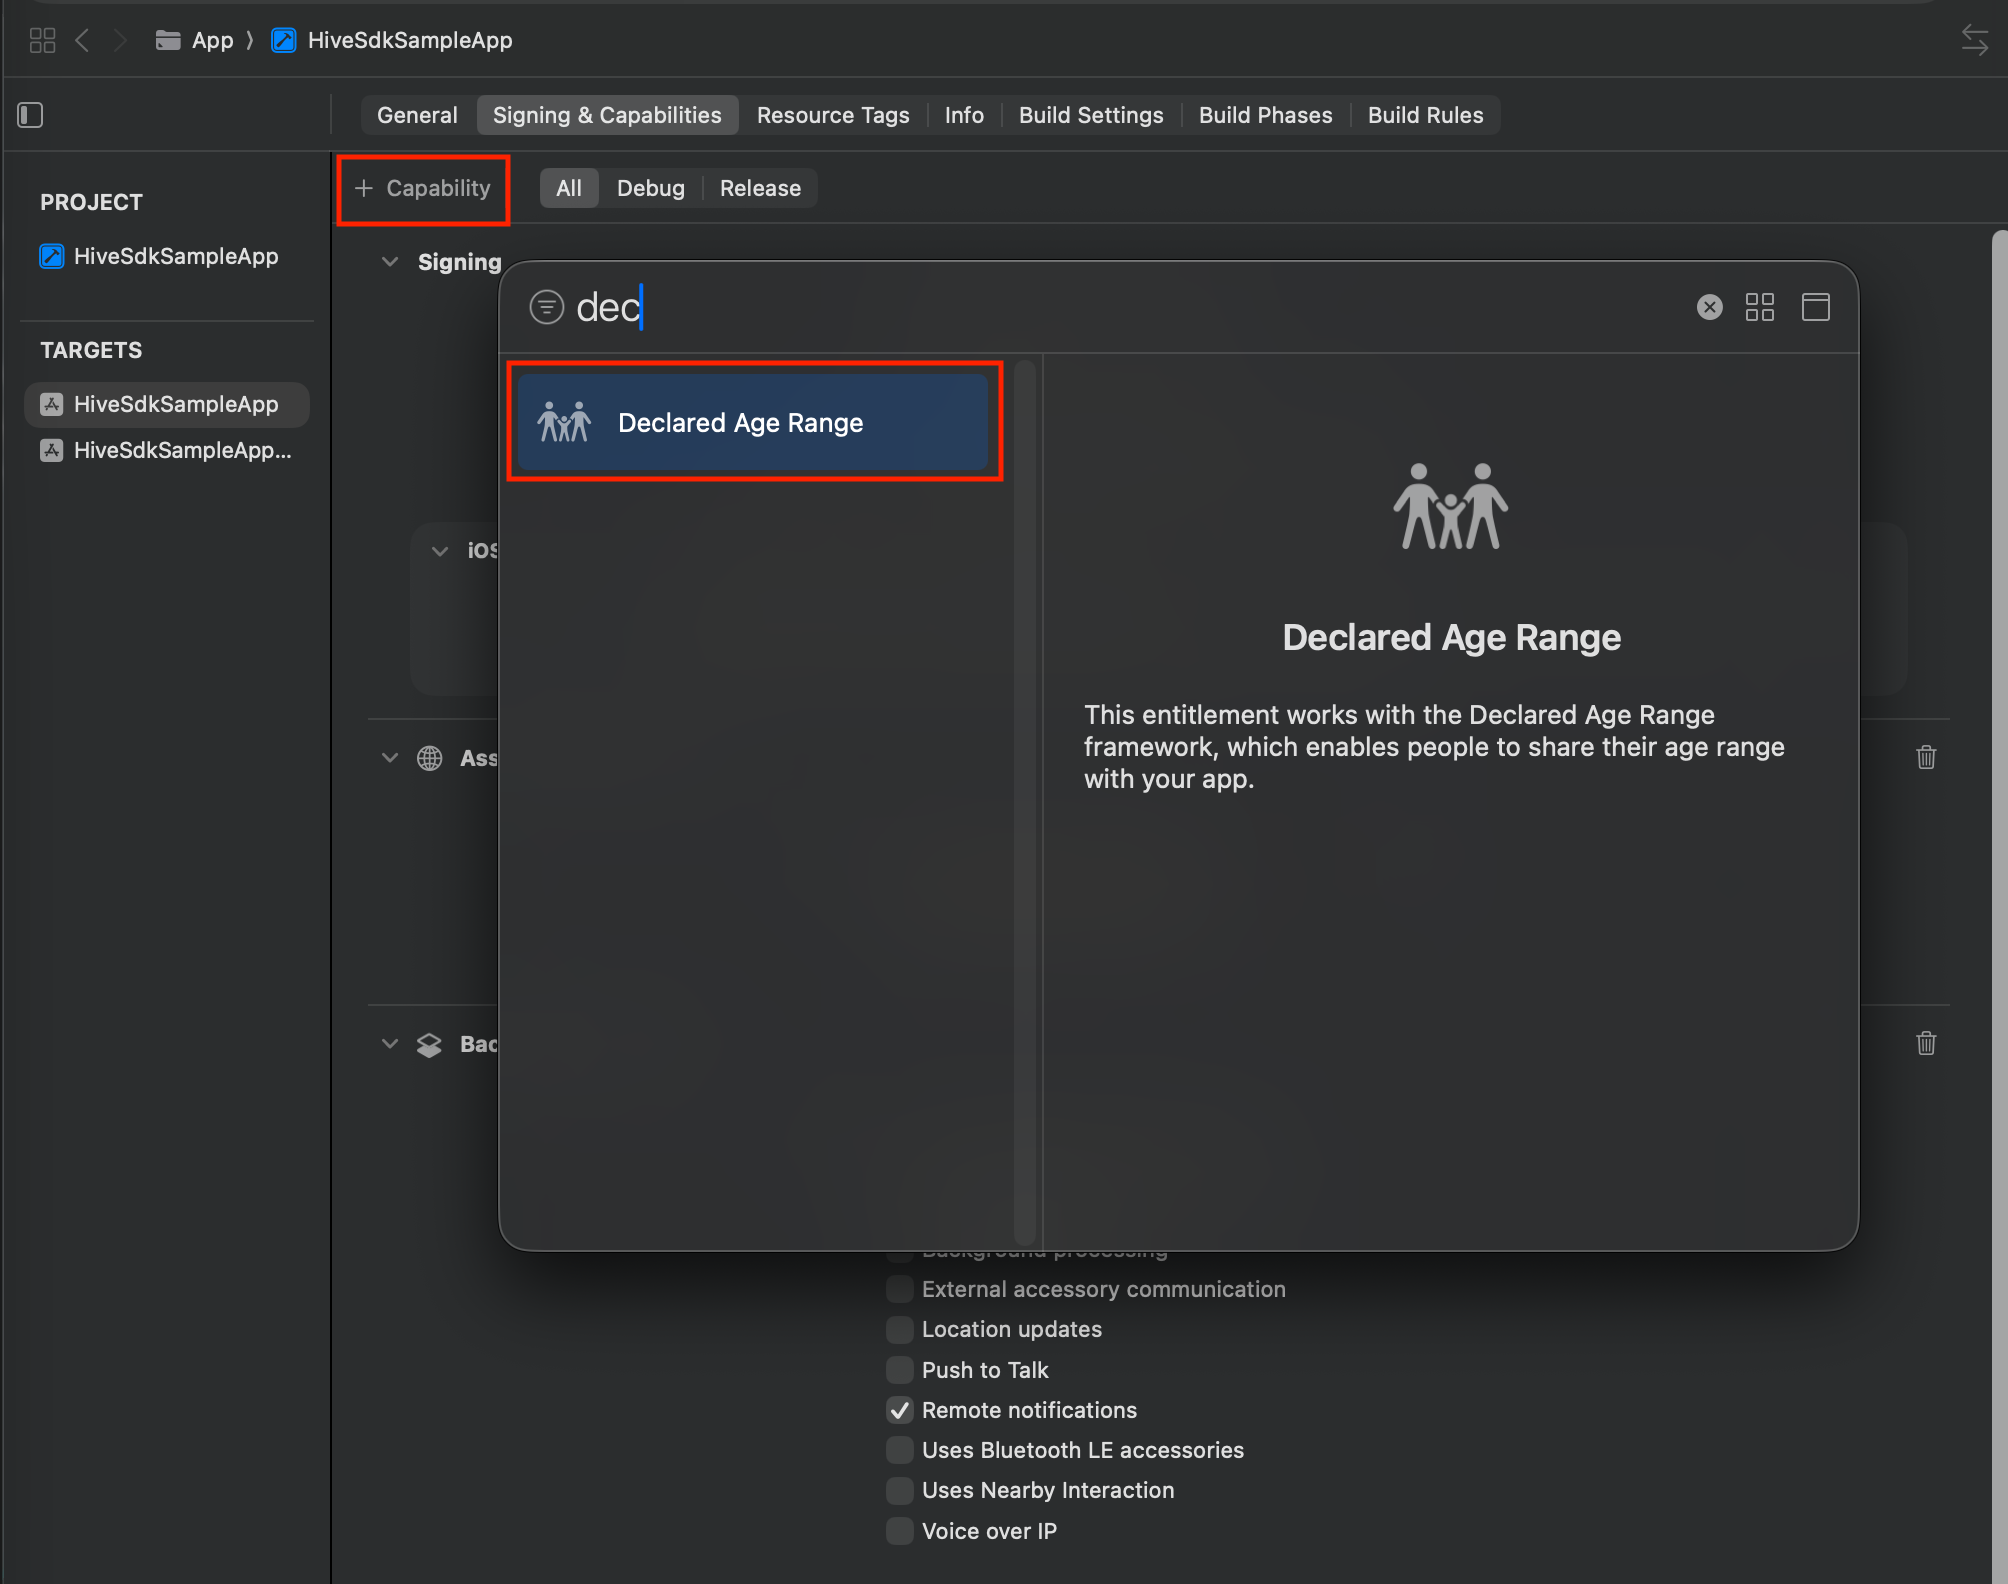Click the clear search text button
2008x1584 pixels.
click(x=1709, y=307)
